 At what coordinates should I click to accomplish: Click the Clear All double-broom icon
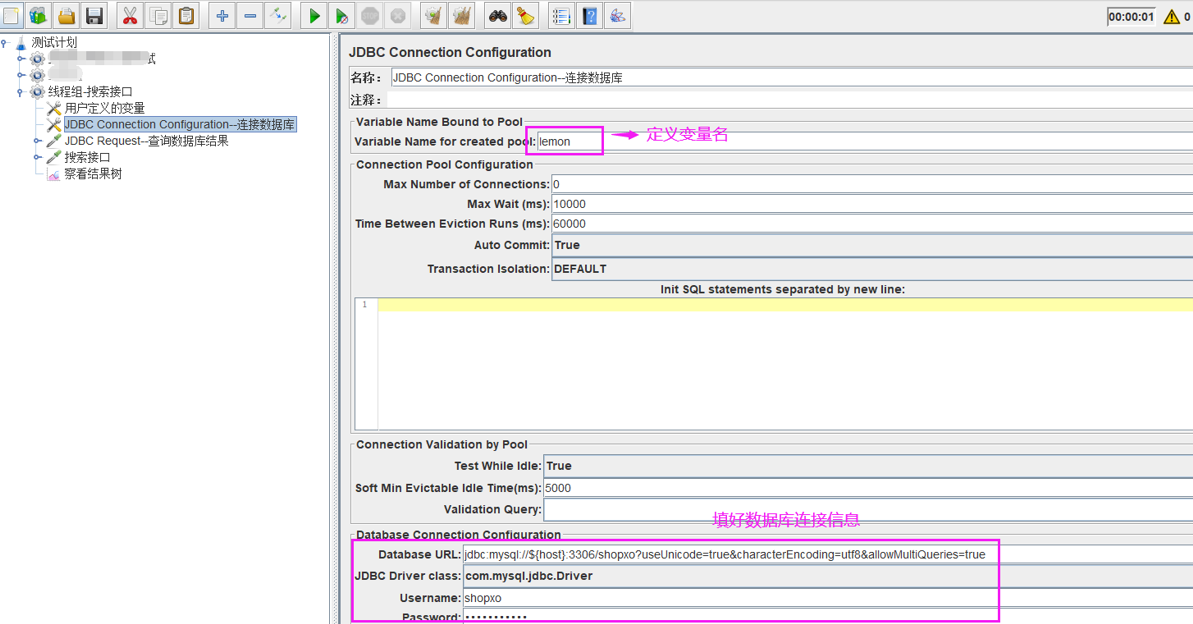click(x=461, y=16)
